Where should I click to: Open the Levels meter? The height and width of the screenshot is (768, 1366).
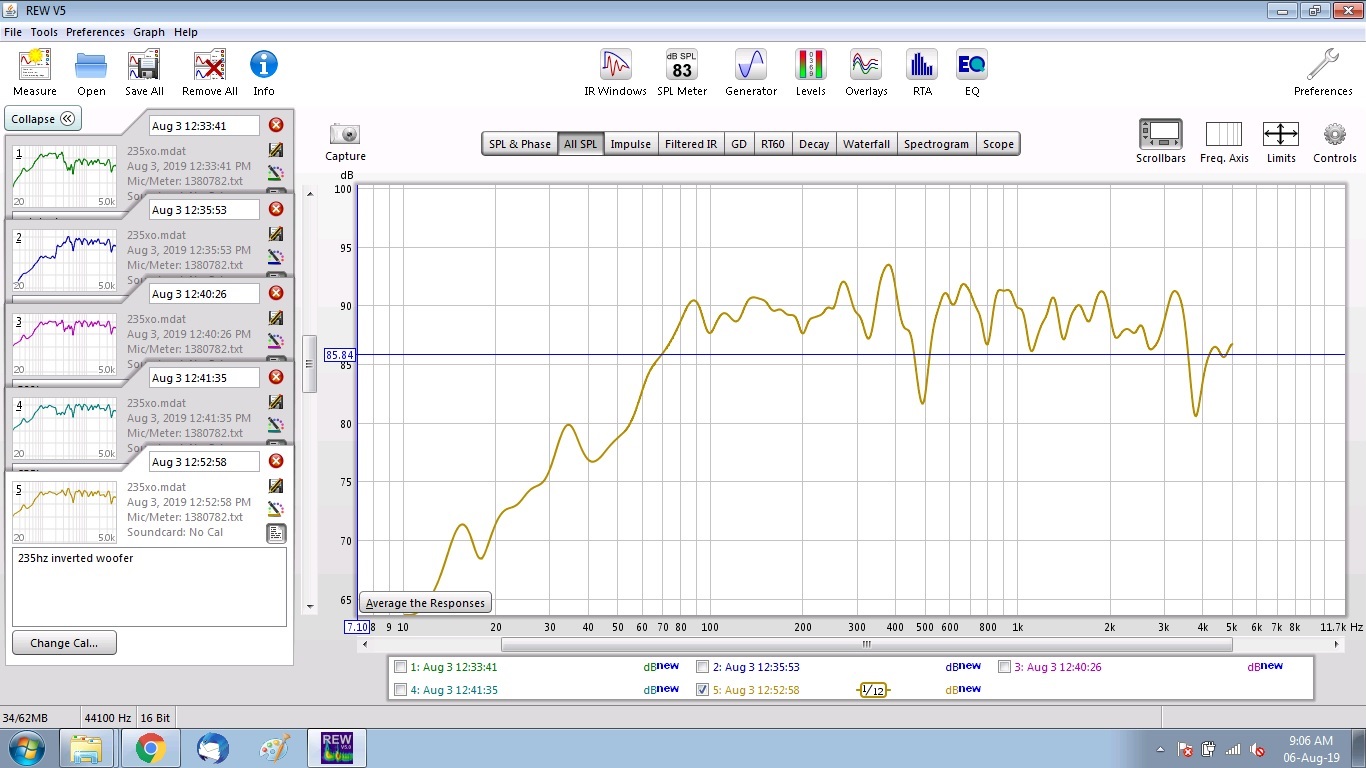(811, 66)
